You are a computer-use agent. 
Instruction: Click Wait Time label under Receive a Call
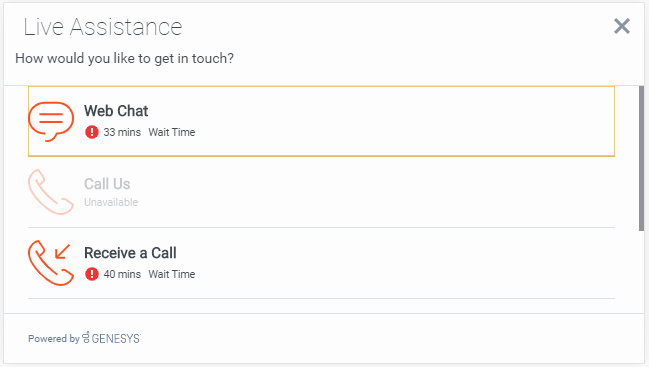[x=172, y=274]
